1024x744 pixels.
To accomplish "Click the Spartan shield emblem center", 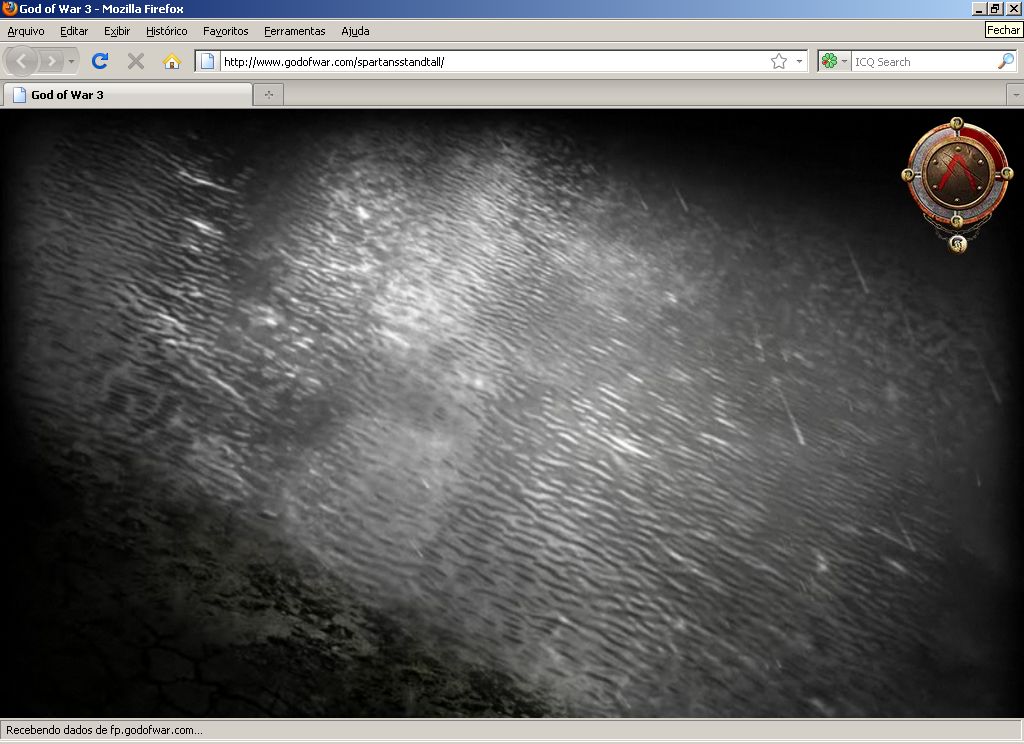I will tap(956, 173).
